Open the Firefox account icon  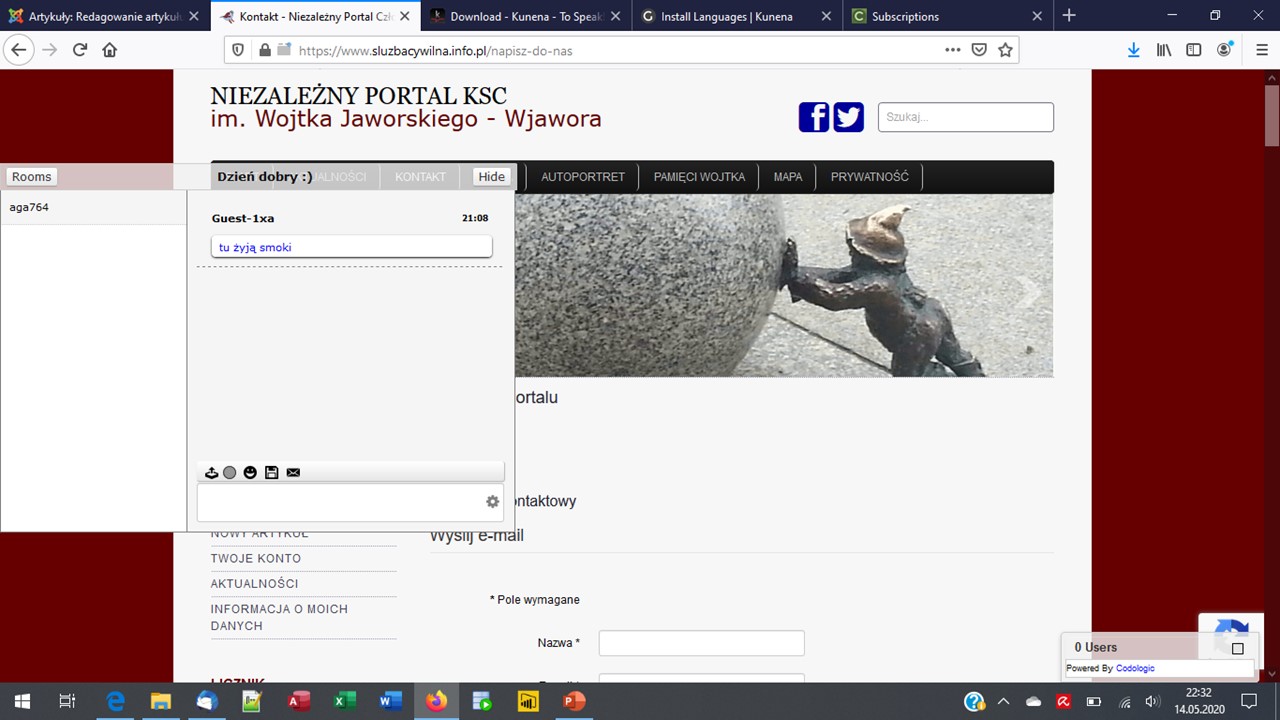pos(1224,50)
